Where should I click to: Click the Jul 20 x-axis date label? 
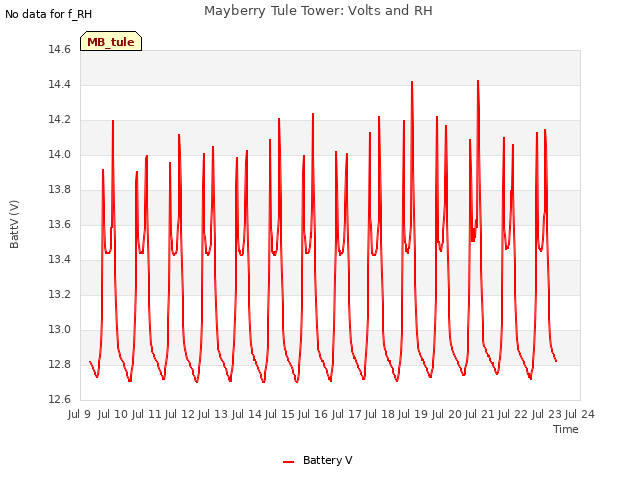(446, 414)
